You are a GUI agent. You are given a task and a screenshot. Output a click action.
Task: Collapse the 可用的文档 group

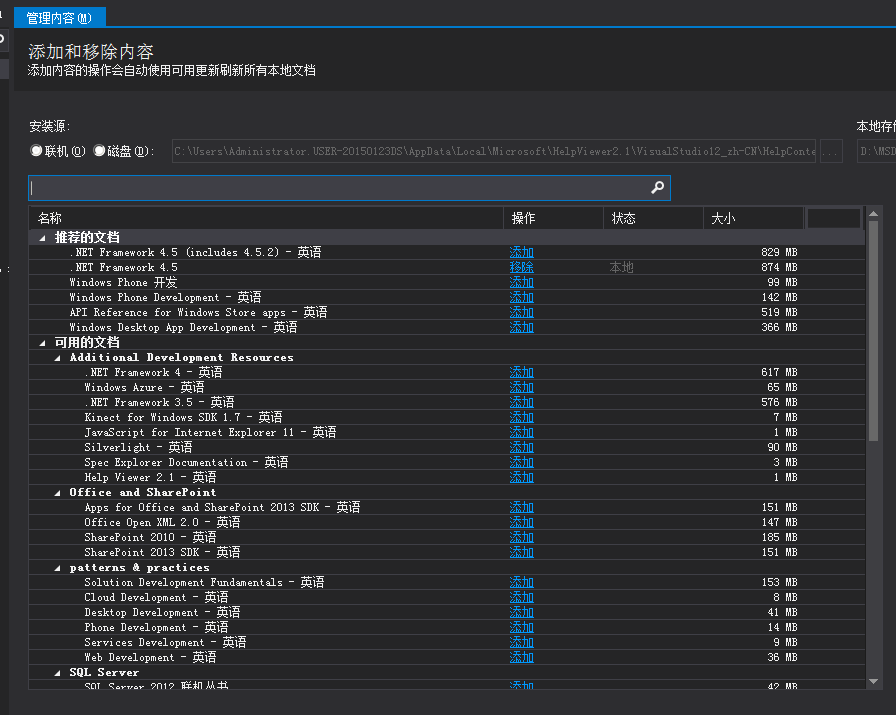coord(42,343)
